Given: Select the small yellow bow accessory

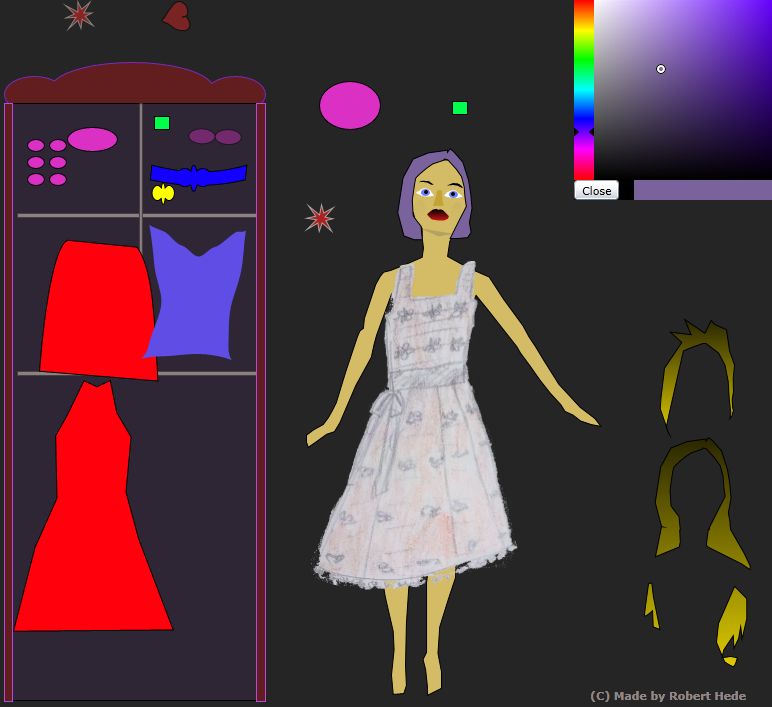Looking at the screenshot, I should (x=163, y=193).
